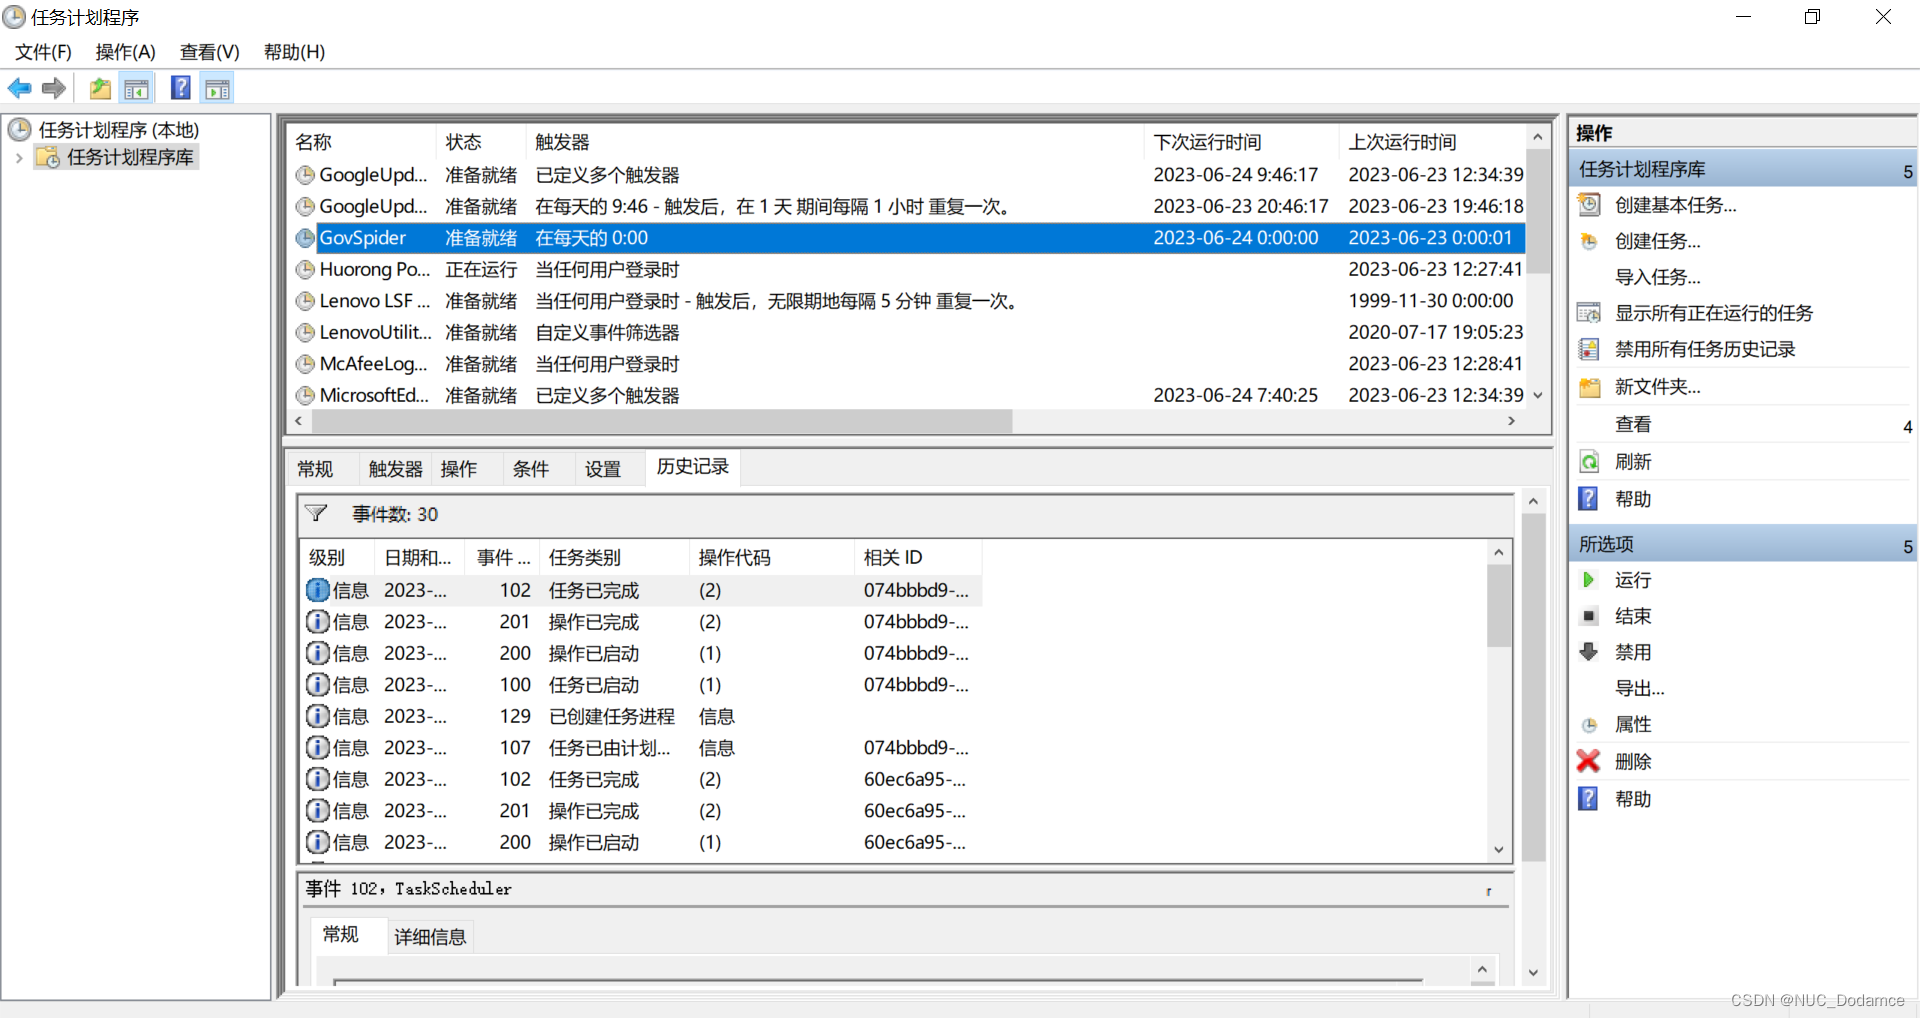Image resolution: width=1920 pixels, height=1018 pixels.
Task: Click Task Scheduler (本地) root clock icon
Action: point(19,129)
